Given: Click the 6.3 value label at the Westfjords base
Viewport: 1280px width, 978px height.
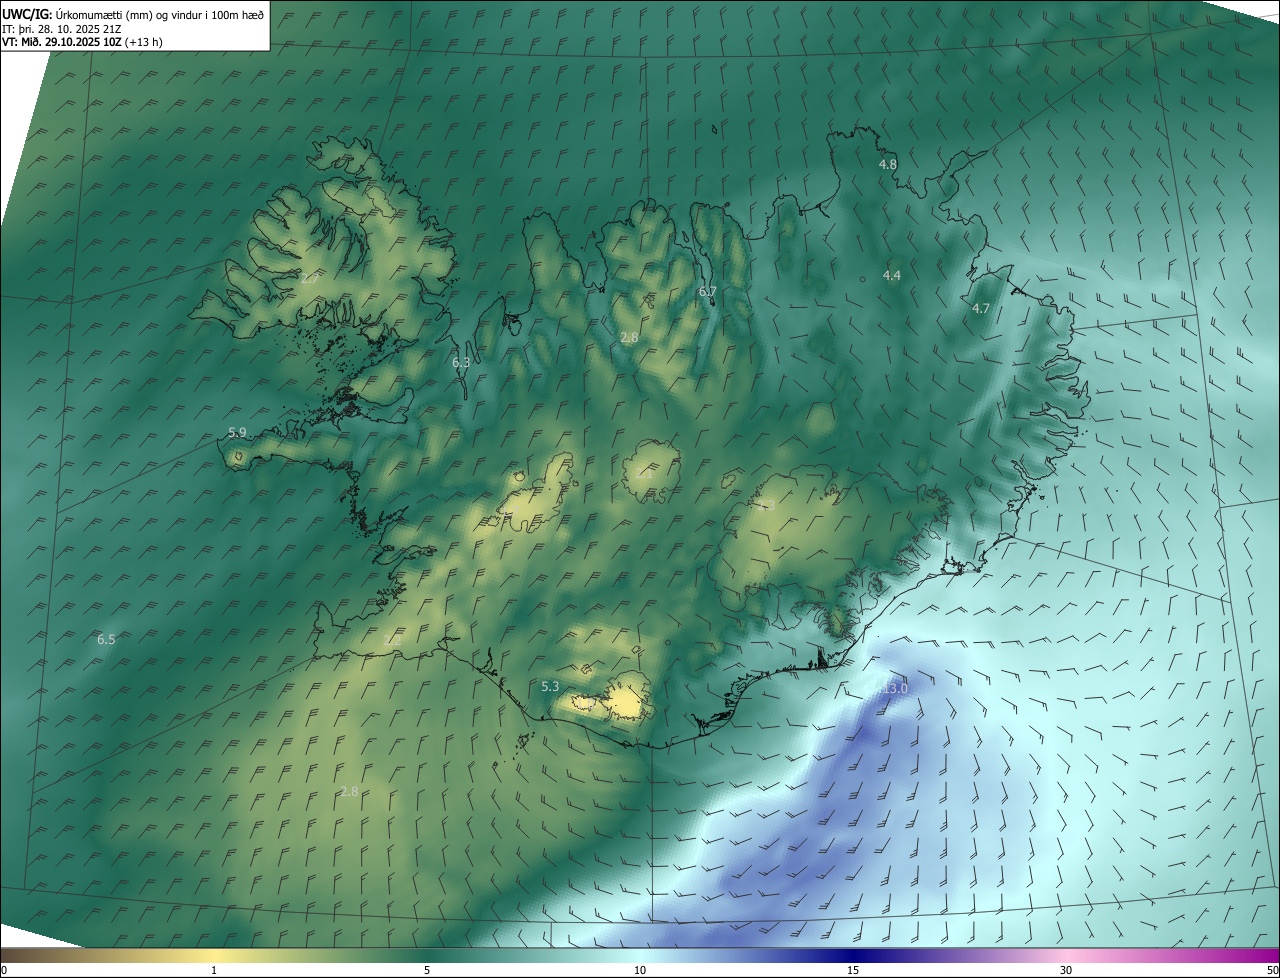Looking at the screenshot, I should pyautogui.click(x=461, y=363).
